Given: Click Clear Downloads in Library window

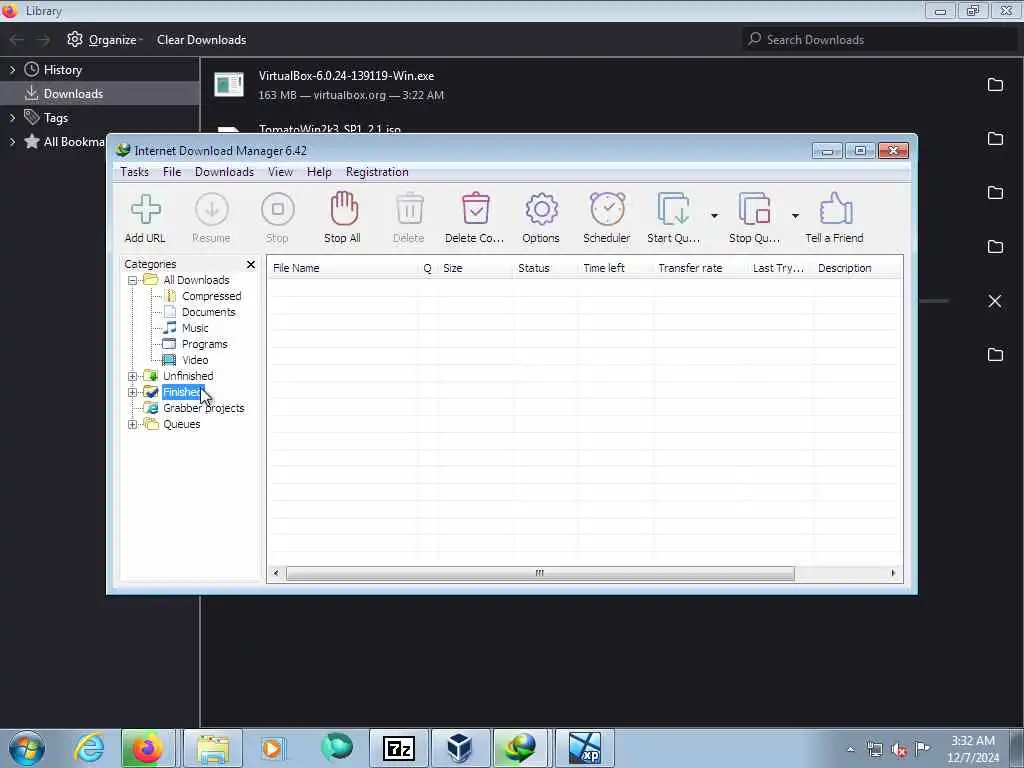Looking at the screenshot, I should 201,40.
